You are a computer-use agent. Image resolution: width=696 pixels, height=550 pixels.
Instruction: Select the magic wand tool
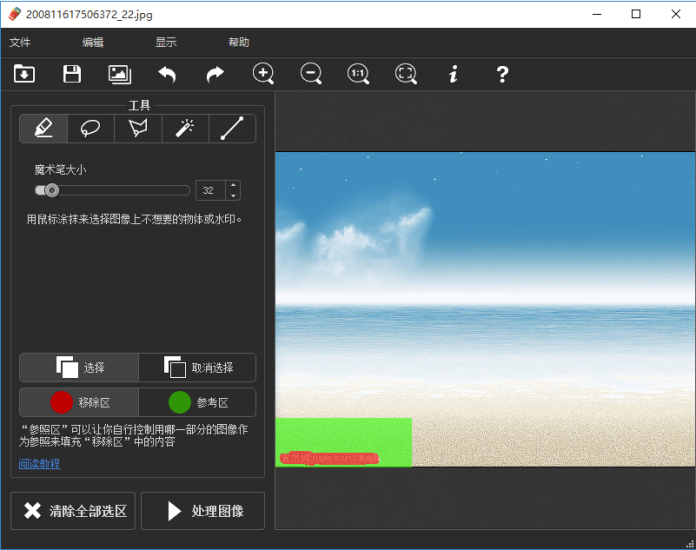185,129
